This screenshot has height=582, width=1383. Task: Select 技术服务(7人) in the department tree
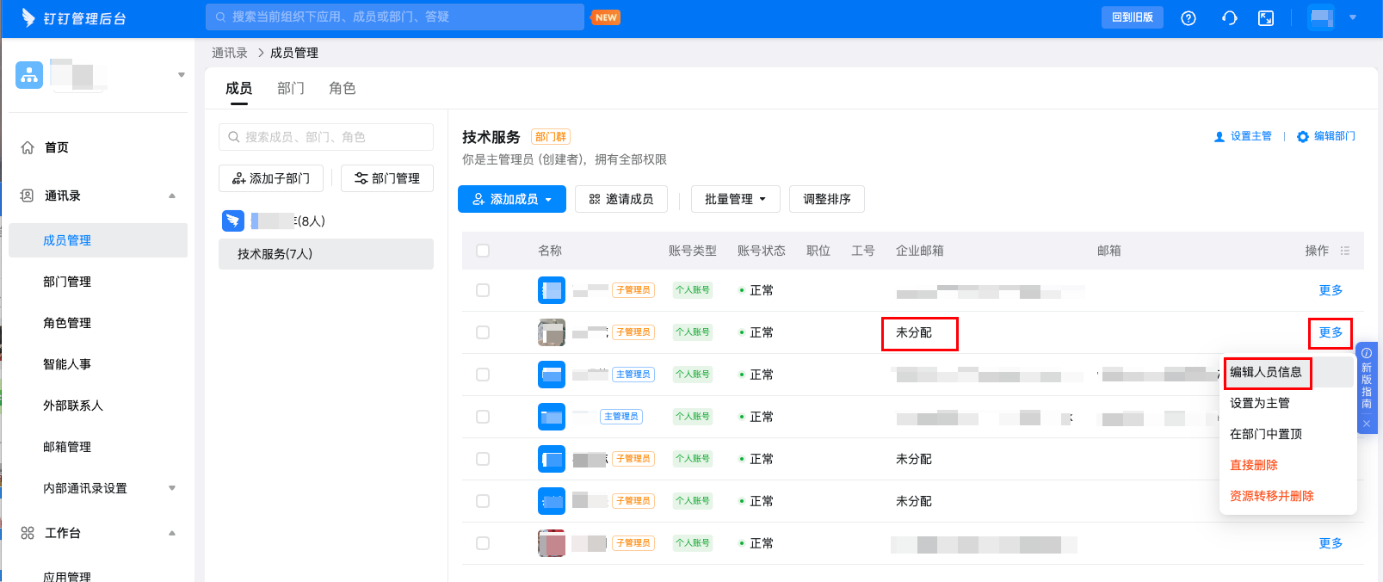pos(326,254)
